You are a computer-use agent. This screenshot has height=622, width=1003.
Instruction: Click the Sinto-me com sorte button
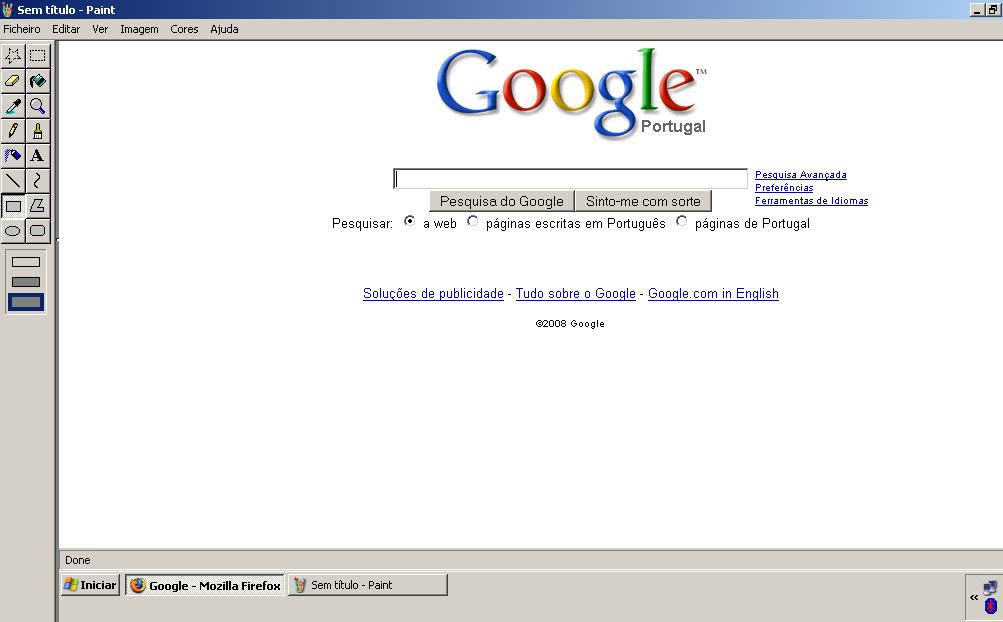pos(643,201)
